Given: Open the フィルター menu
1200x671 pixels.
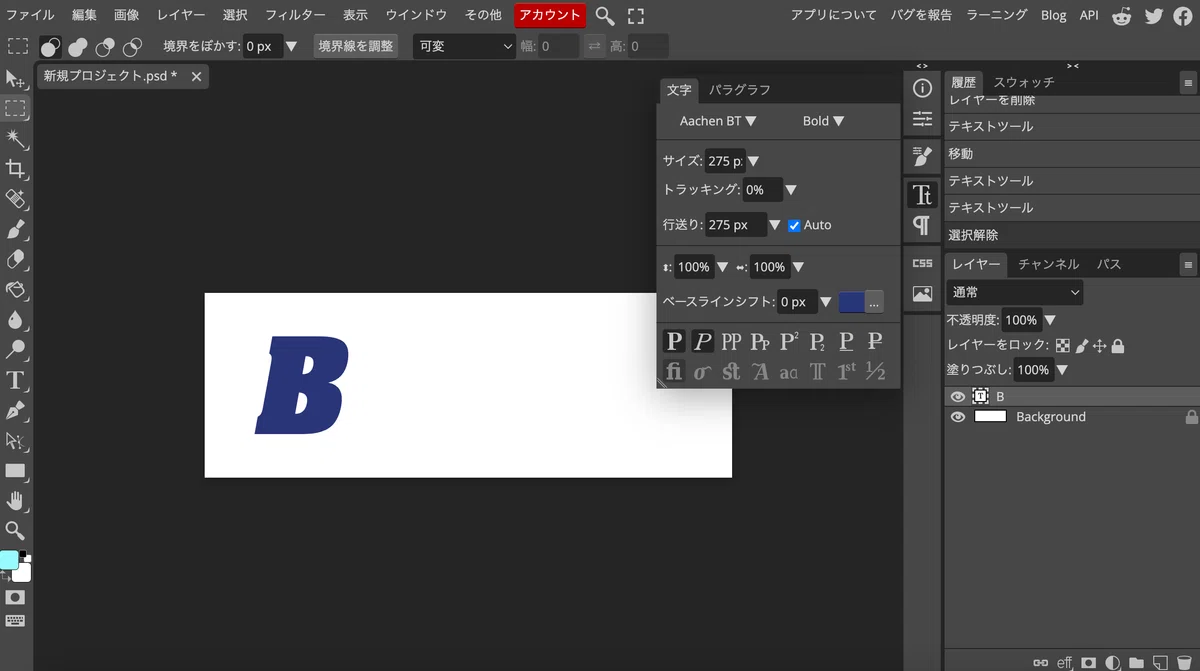Looking at the screenshot, I should coord(296,15).
